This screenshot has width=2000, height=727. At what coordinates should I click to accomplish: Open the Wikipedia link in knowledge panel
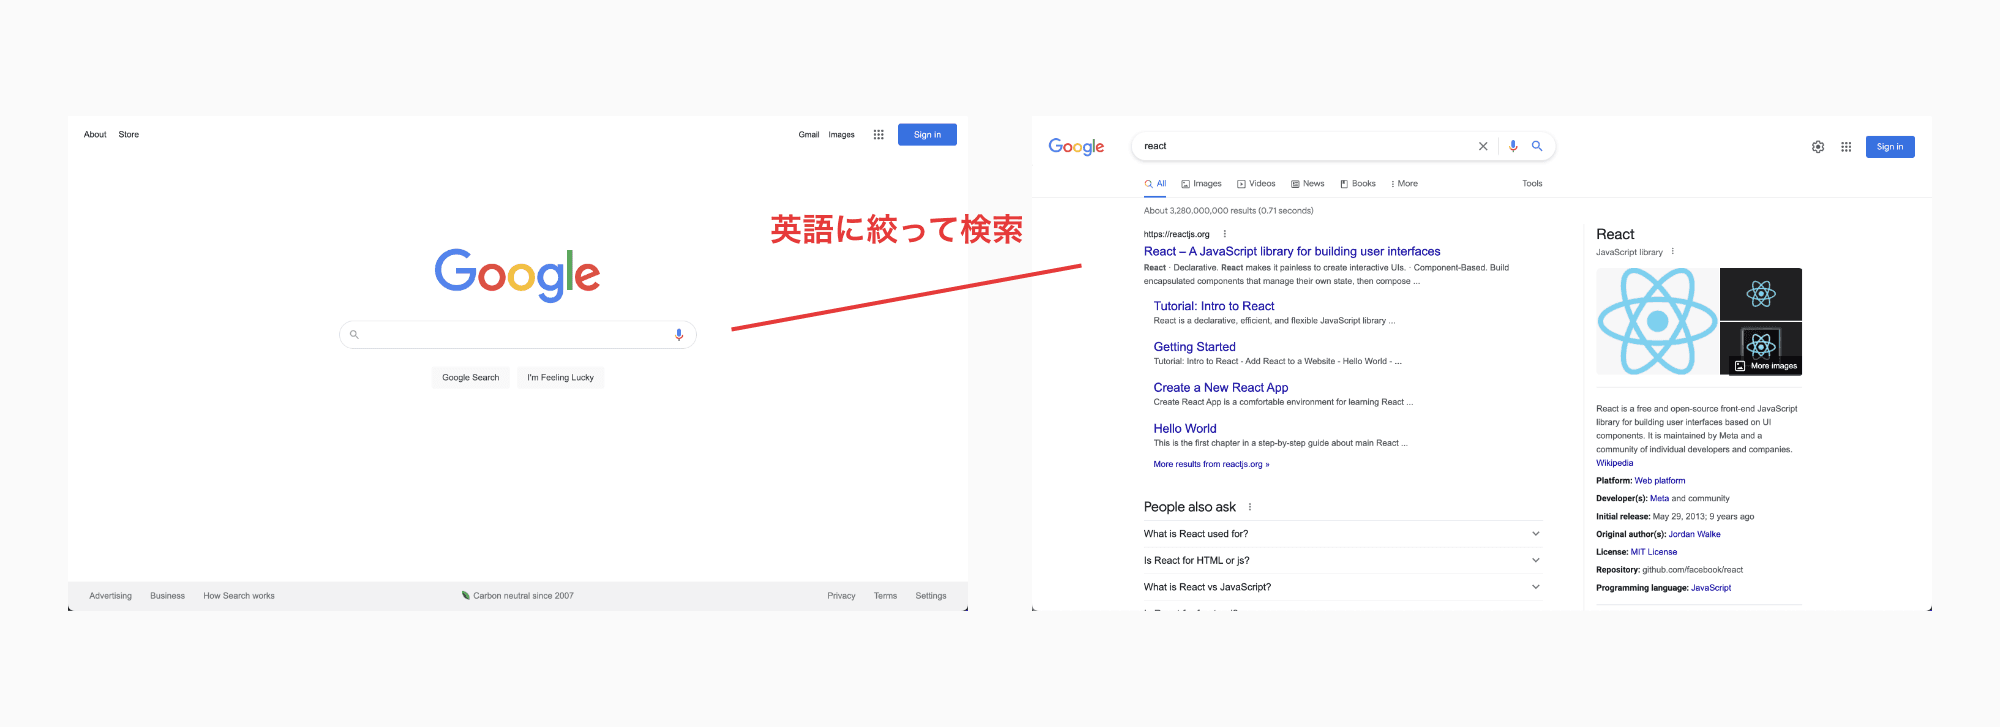click(1614, 463)
